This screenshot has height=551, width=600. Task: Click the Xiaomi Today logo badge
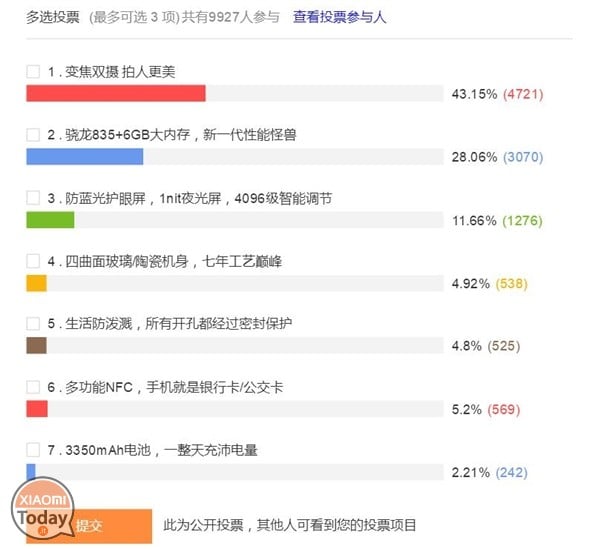point(42,508)
